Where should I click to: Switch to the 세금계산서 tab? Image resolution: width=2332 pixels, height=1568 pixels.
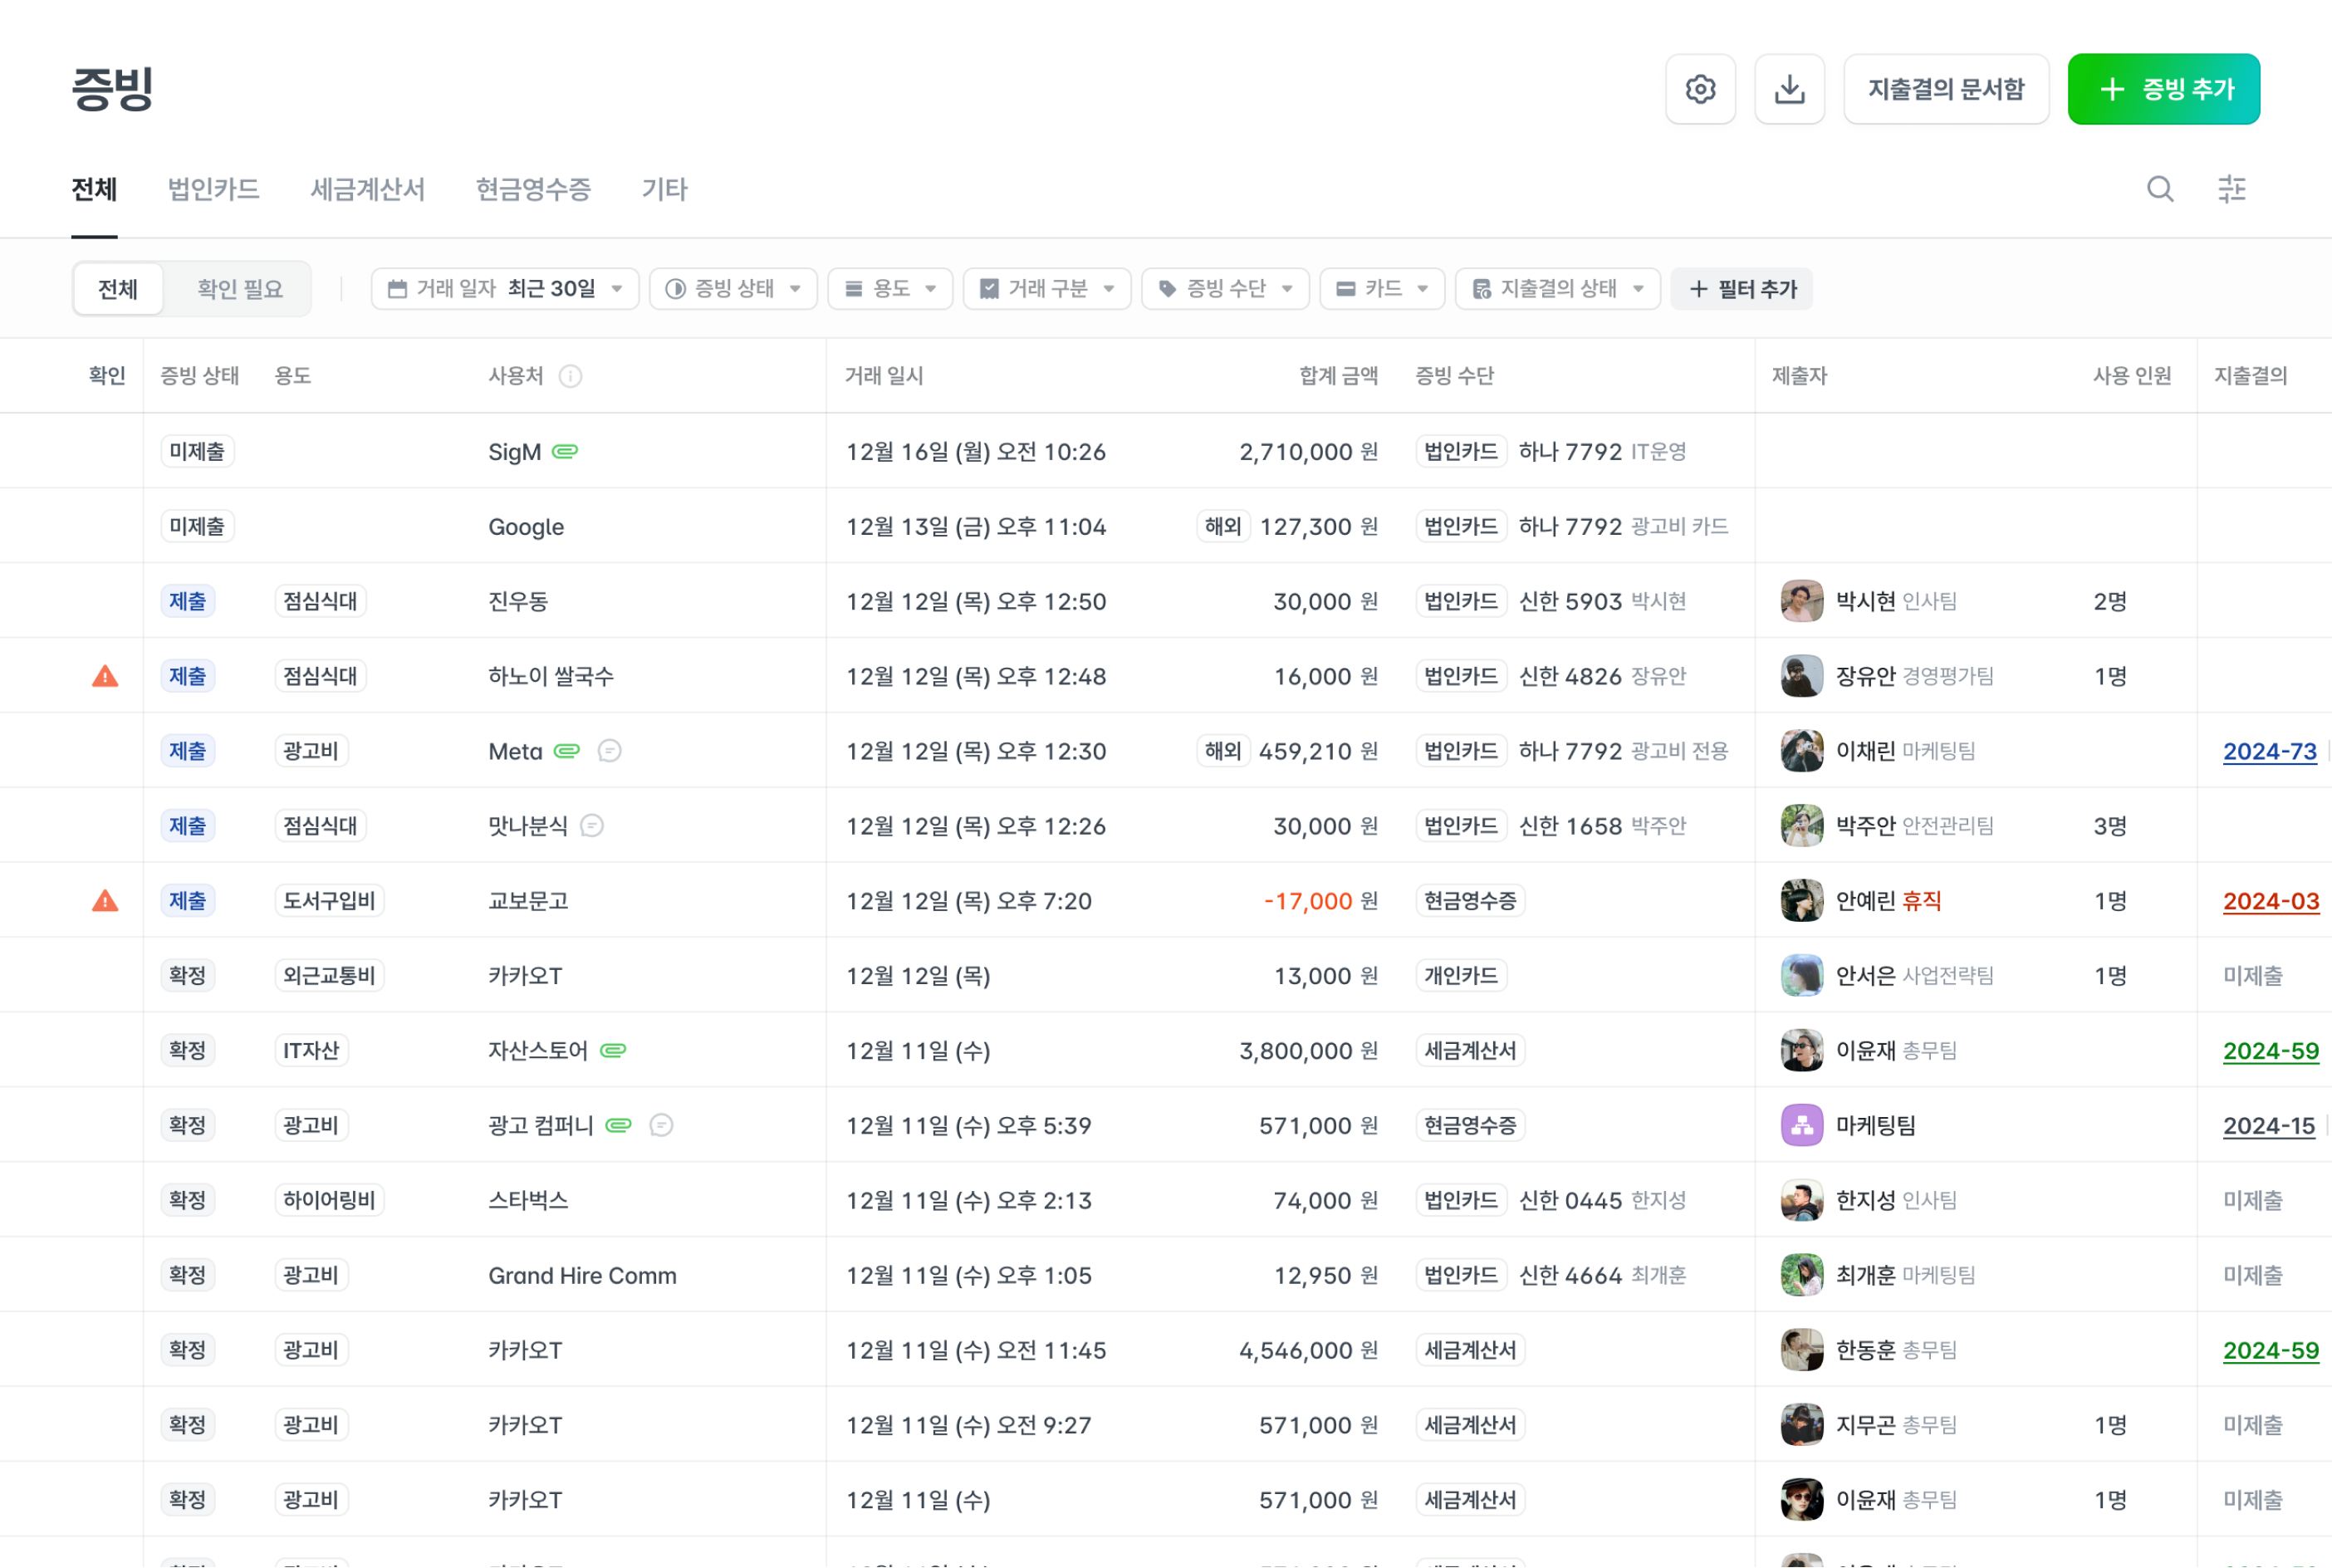(x=367, y=189)
